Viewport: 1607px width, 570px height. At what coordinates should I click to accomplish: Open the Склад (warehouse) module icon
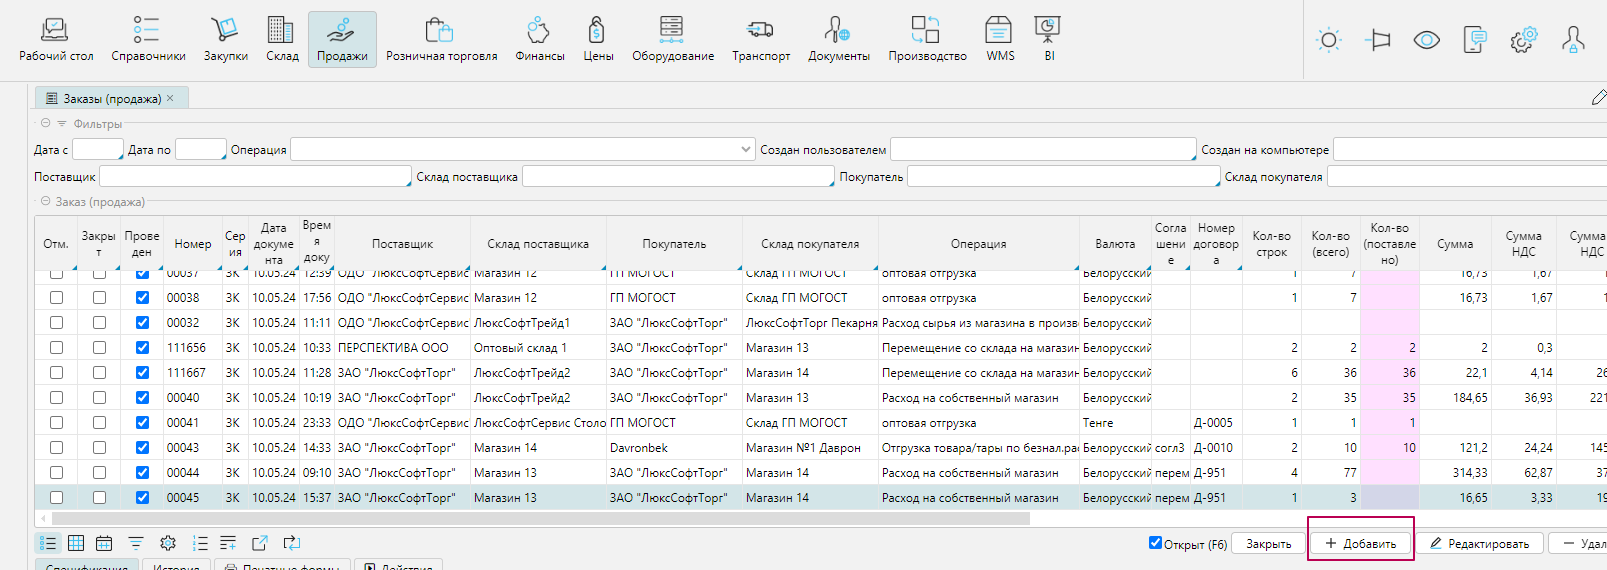[282, 39]
